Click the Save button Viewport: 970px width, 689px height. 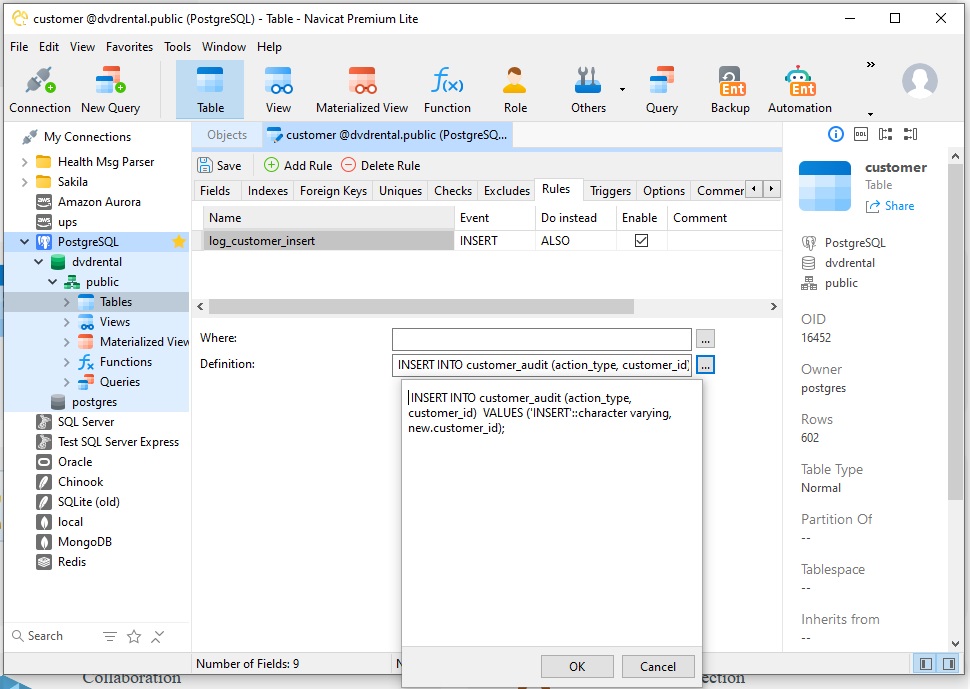220,165
